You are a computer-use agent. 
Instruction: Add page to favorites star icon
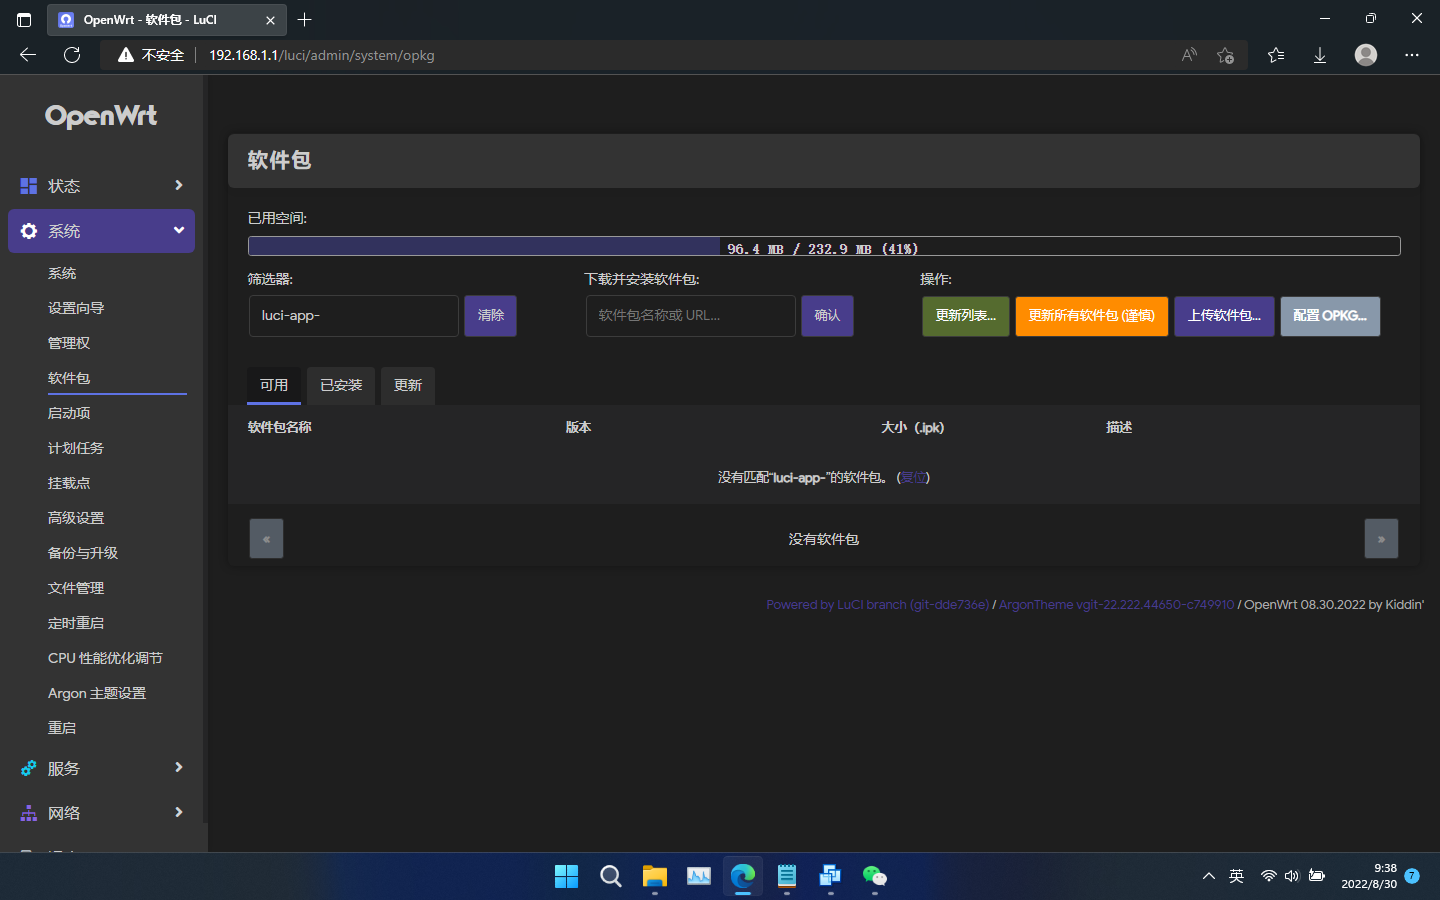tap(1225, 55)
